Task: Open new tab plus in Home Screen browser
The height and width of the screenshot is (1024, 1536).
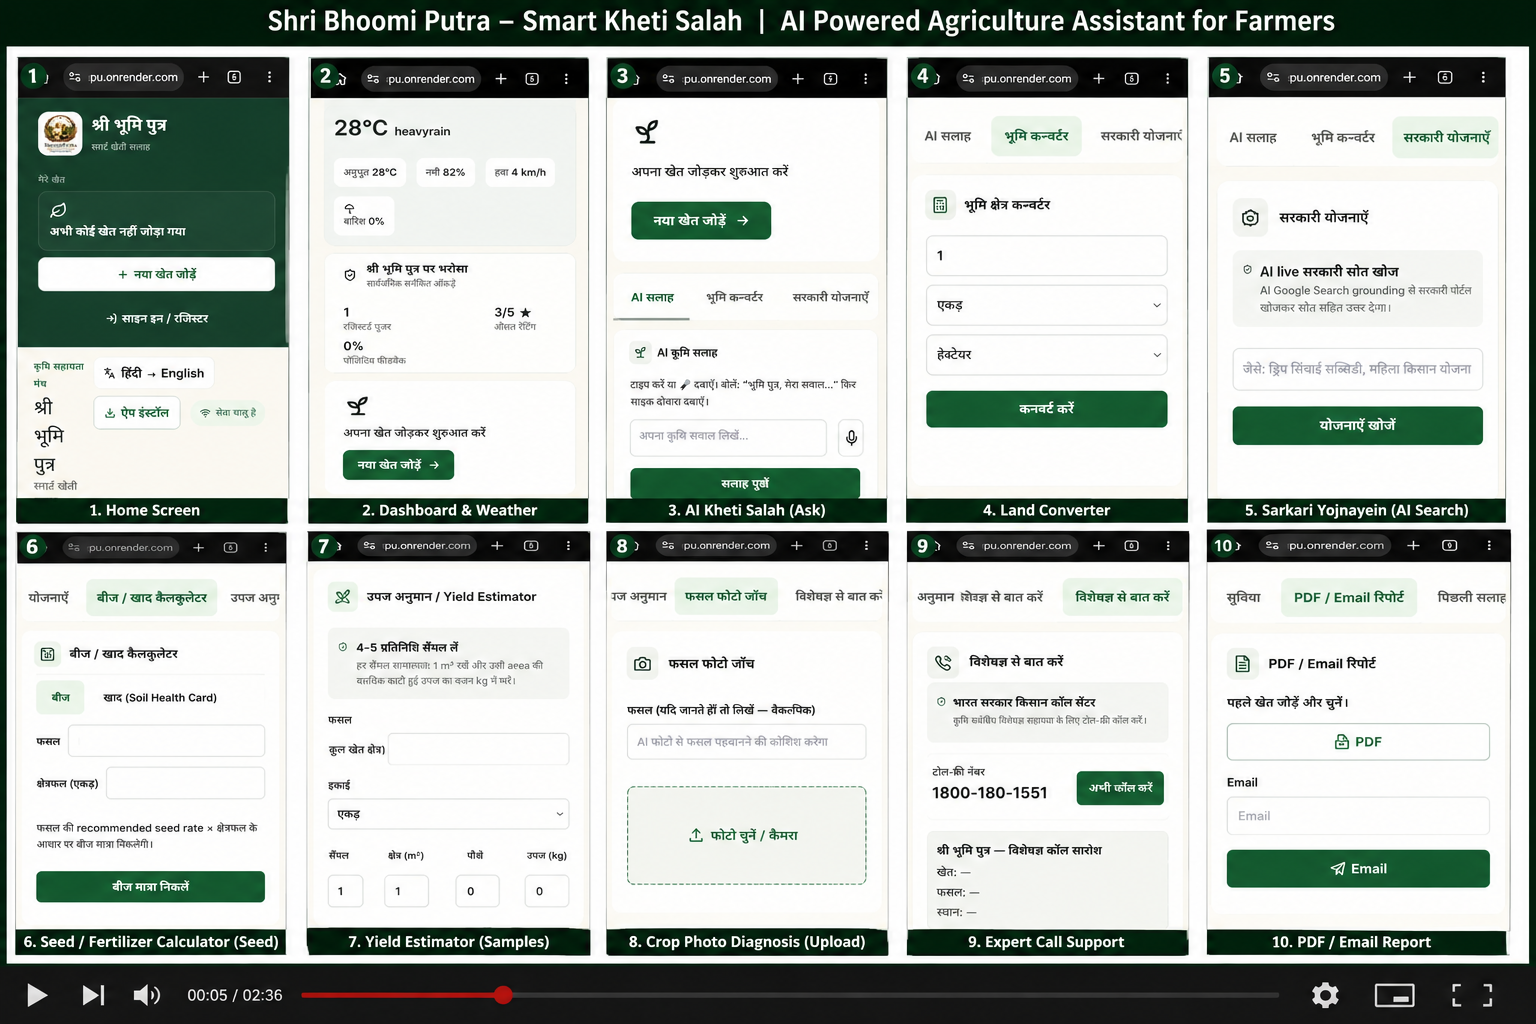Action: [203, 77]
